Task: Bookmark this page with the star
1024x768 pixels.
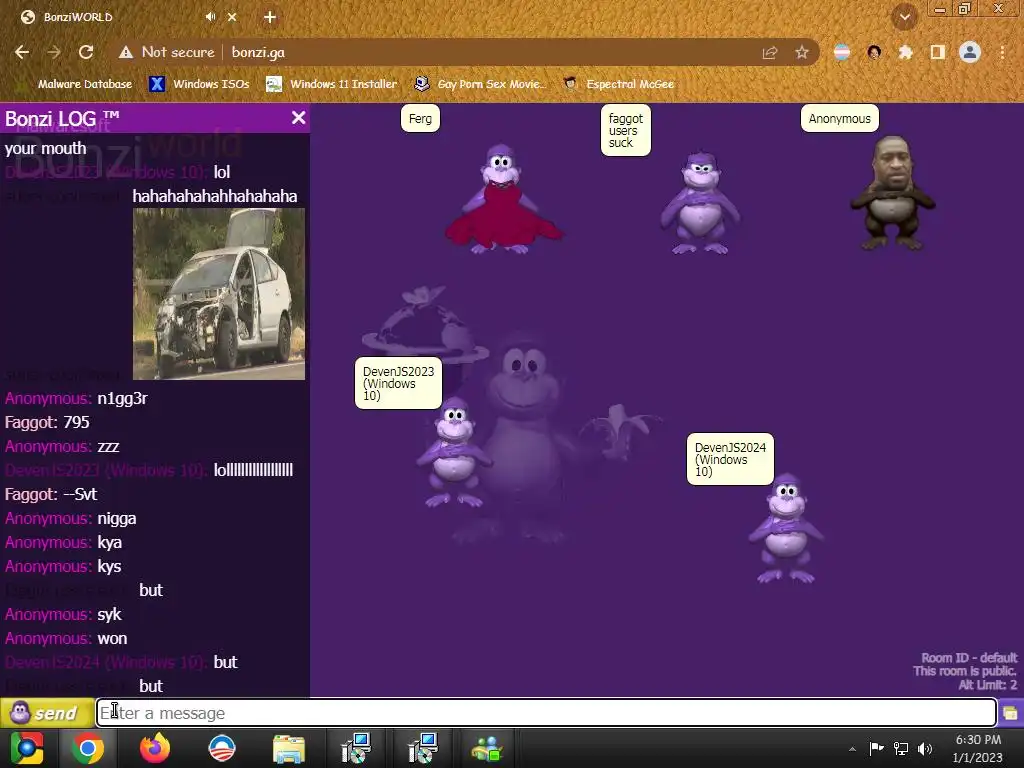Action: tap(802, 52)
